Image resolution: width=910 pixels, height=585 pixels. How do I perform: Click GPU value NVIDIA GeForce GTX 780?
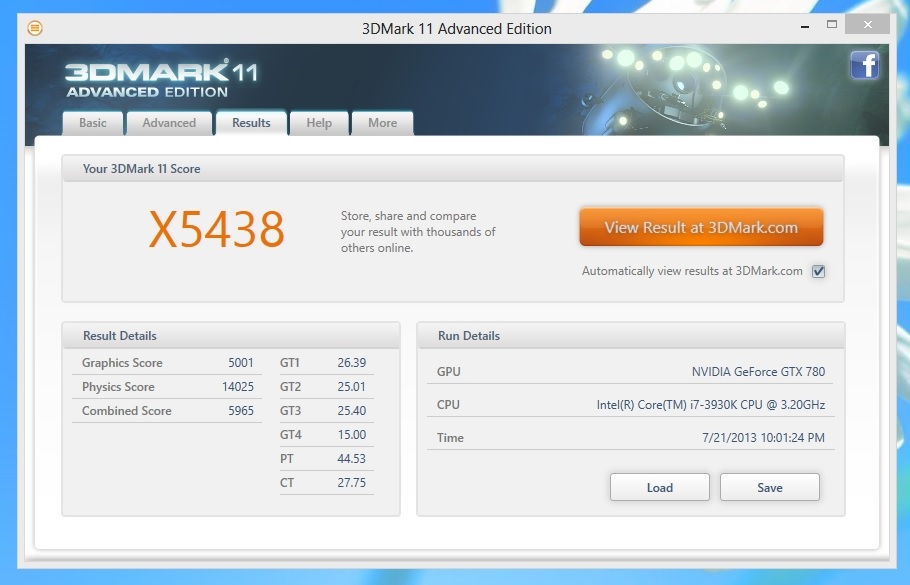click(x=758, y=371)
